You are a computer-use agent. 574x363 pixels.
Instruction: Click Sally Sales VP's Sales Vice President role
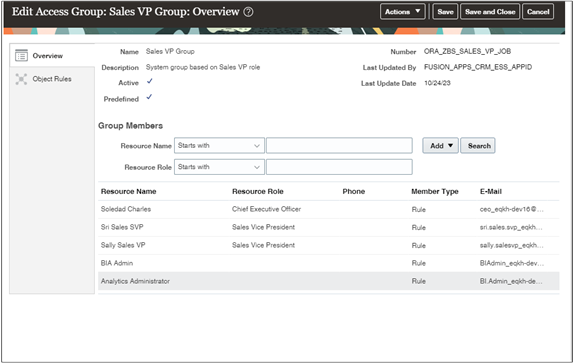[263, 245]
